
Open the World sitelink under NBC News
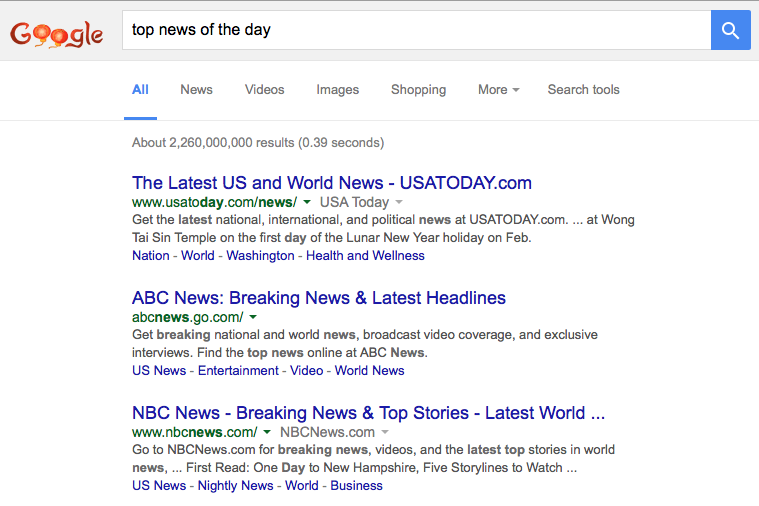pyautogui.click(x=302, y=485)
